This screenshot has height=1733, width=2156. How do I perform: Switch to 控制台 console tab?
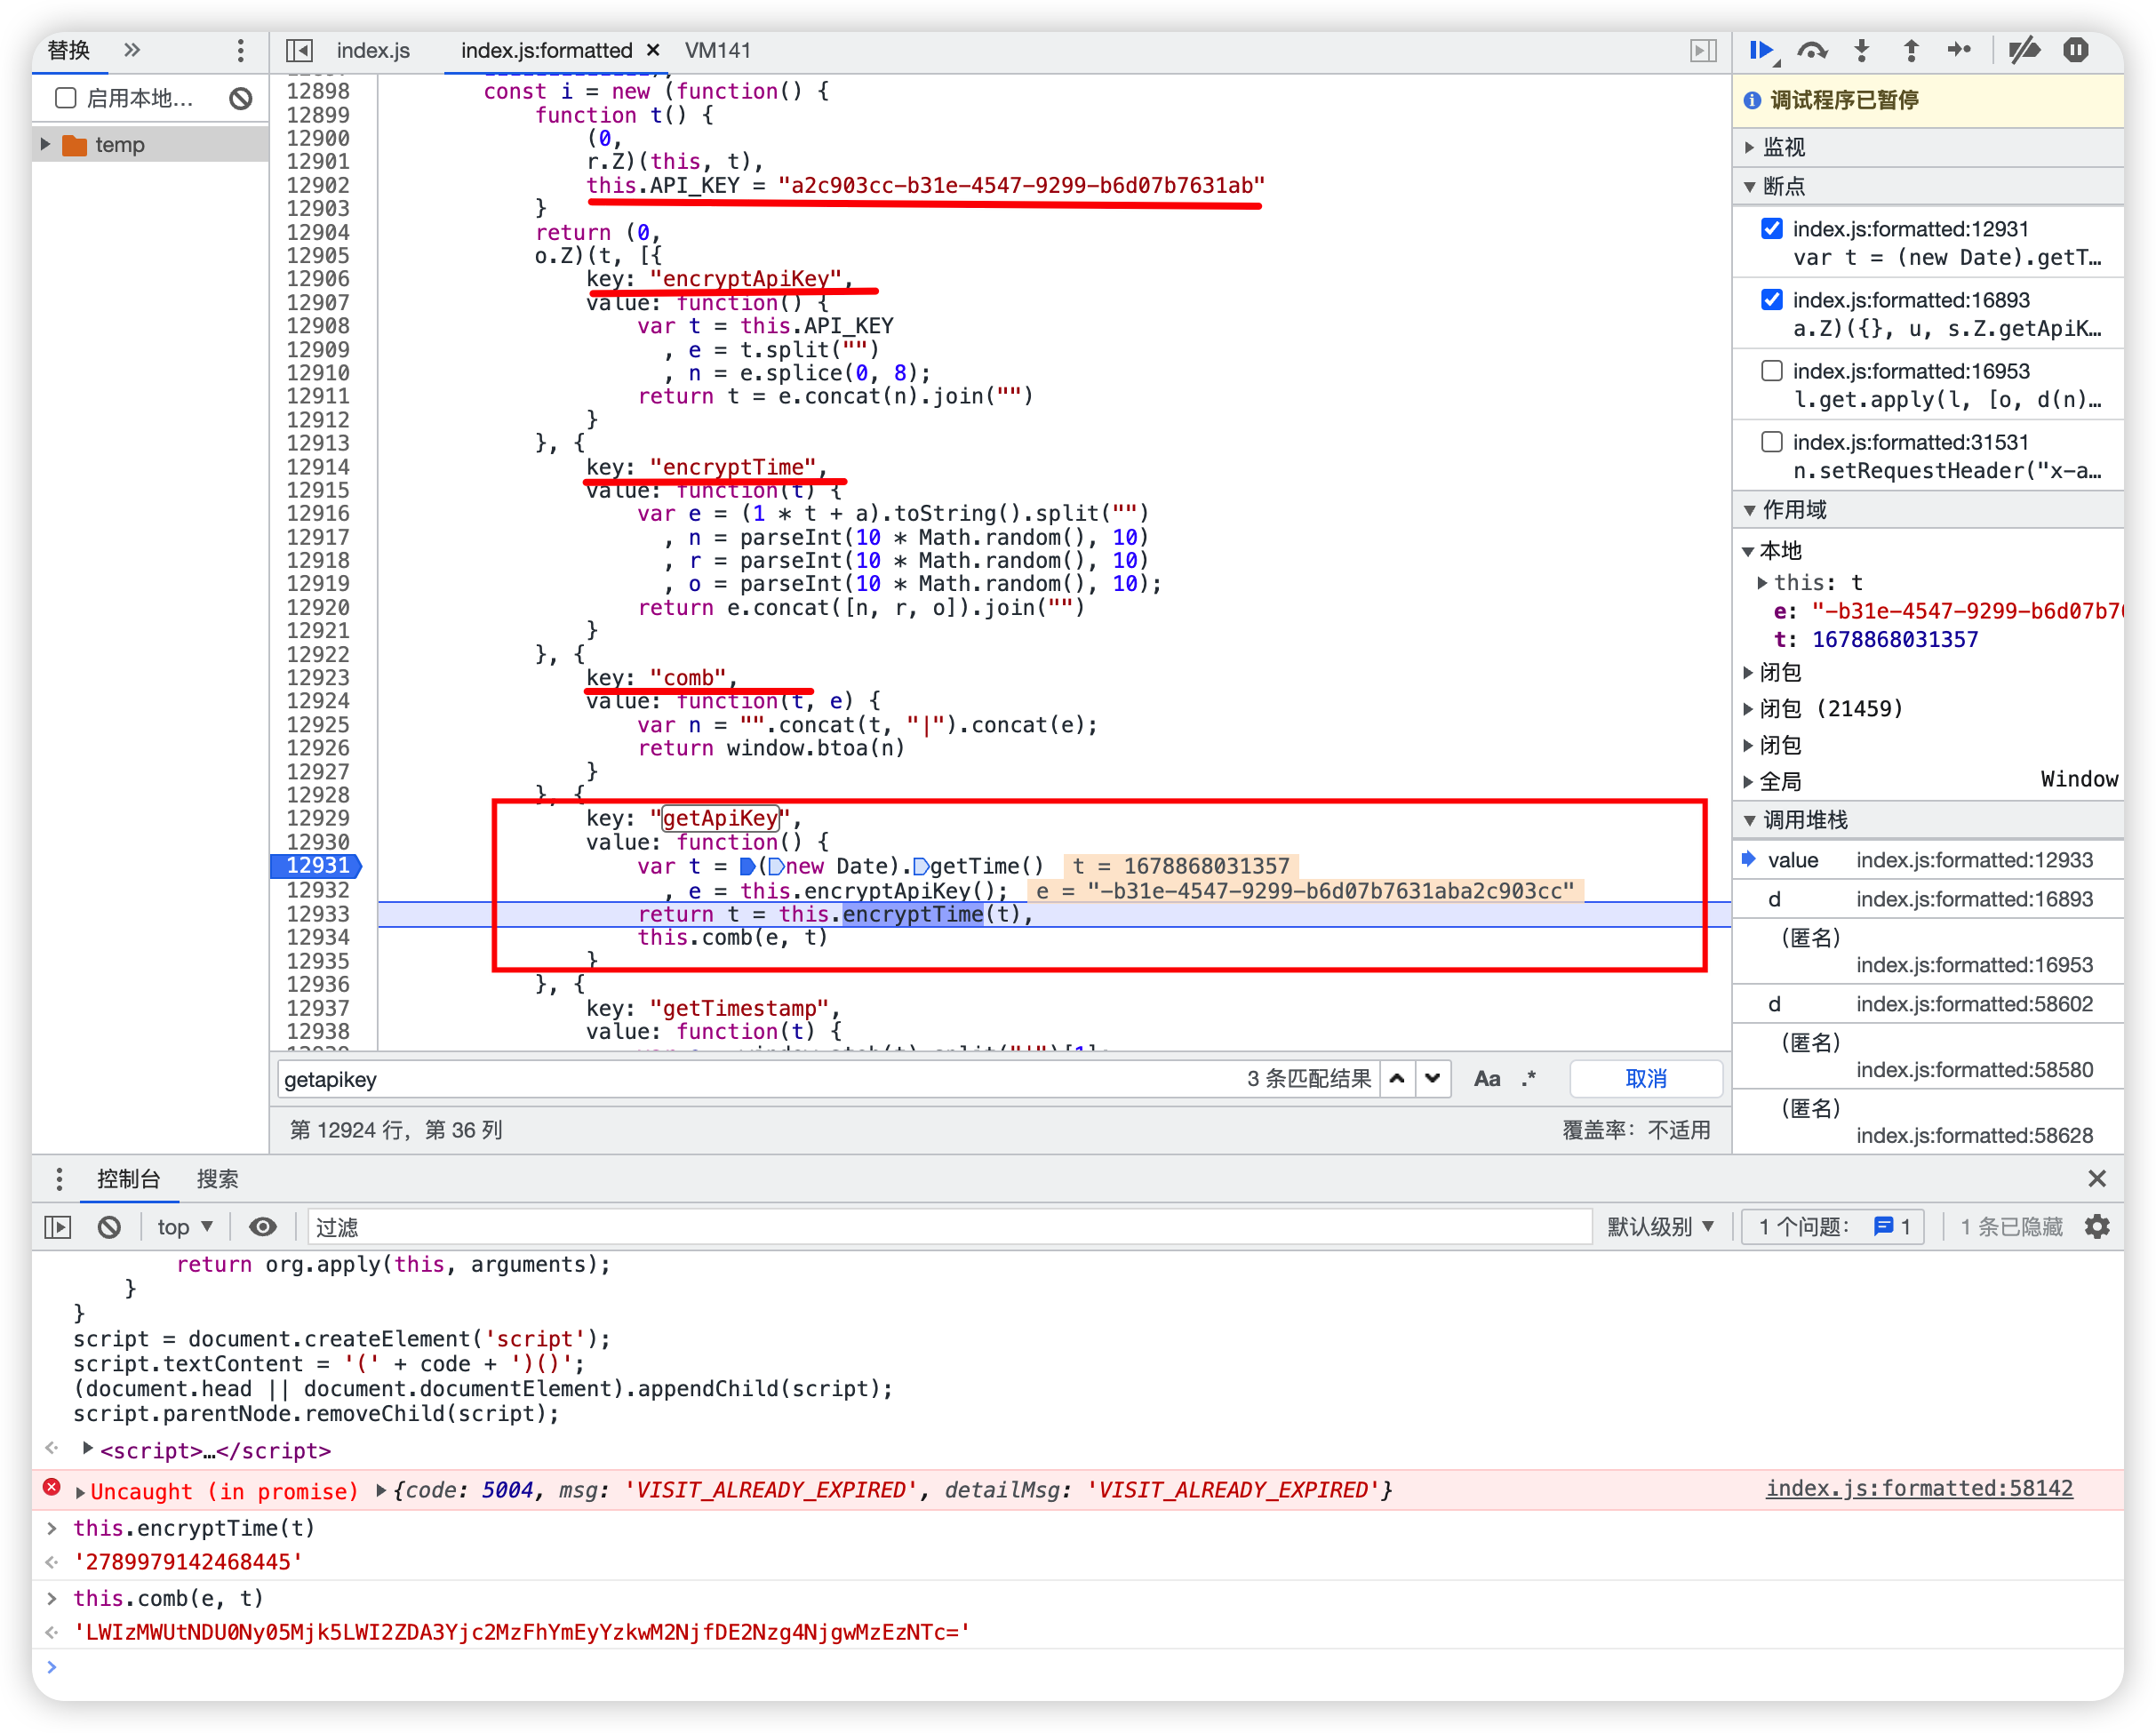[x=128, y=1179]
